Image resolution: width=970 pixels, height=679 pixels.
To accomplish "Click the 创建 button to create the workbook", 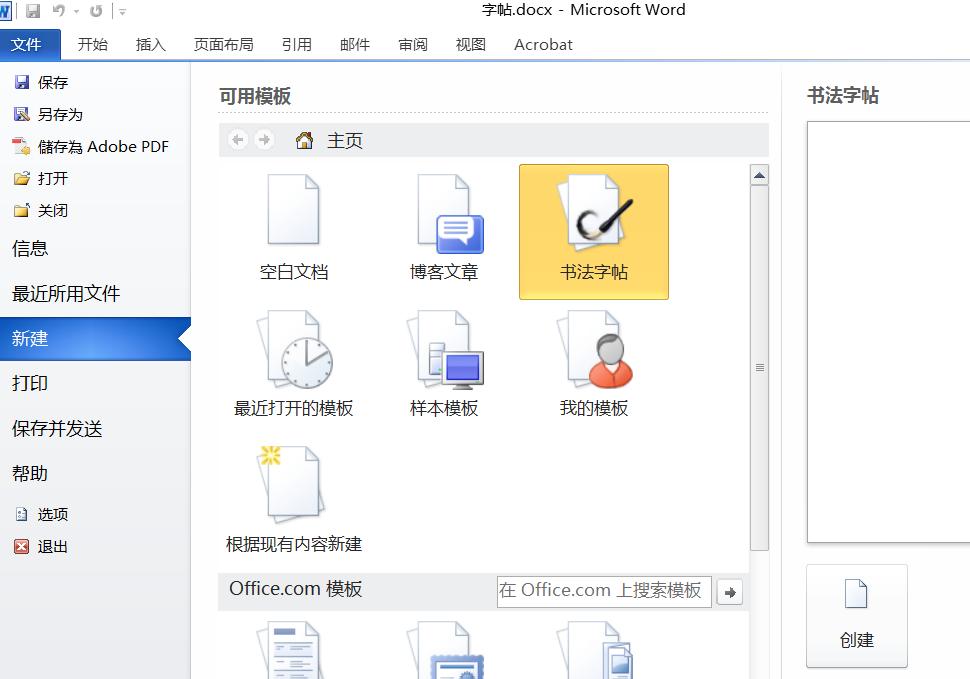I will click(x=856, y=617).
